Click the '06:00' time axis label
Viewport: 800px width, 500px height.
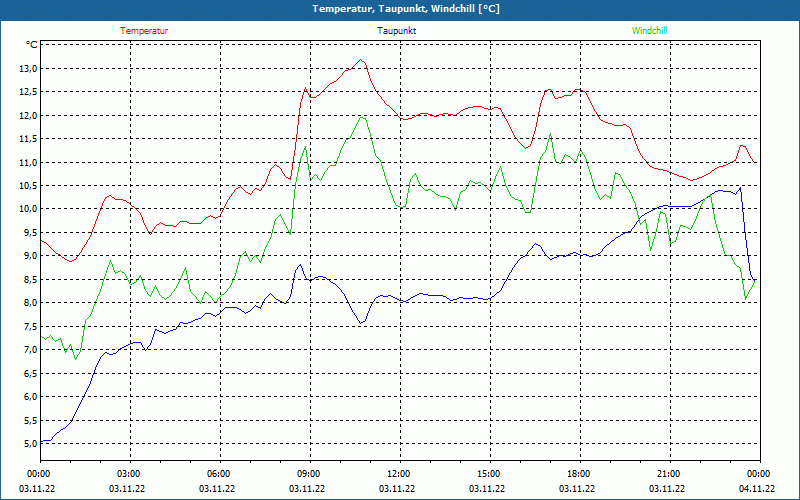coord(220,474)
